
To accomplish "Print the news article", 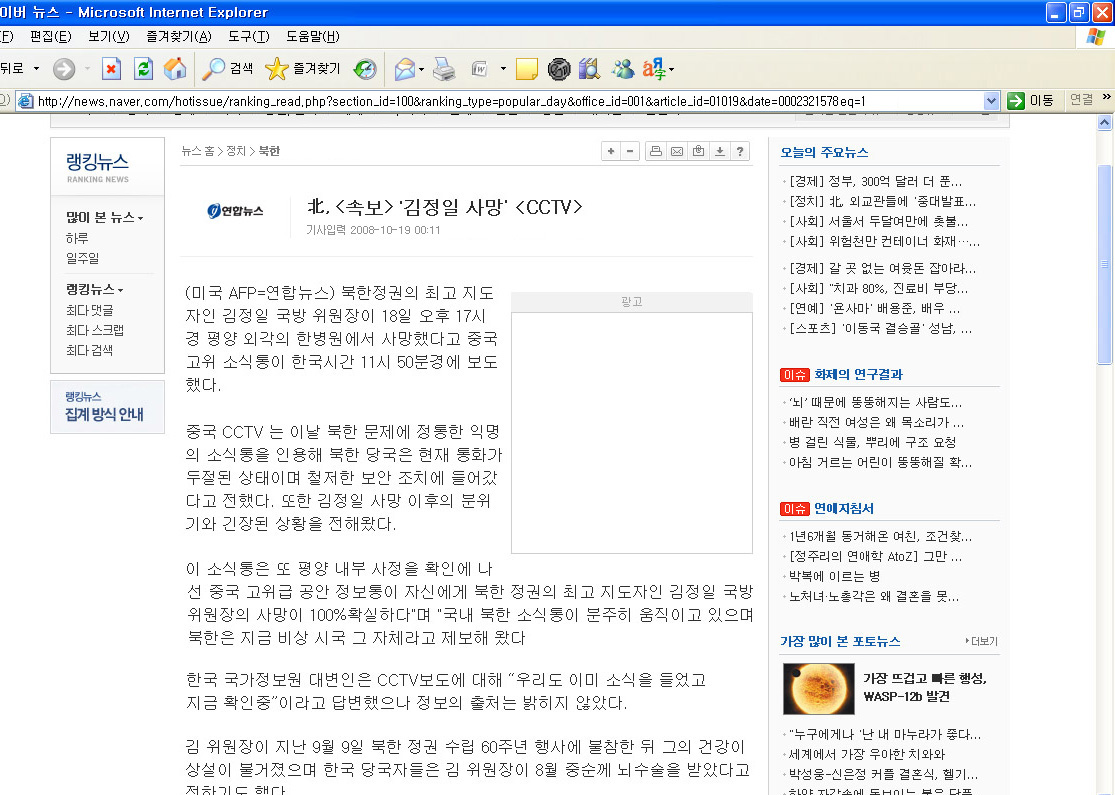I will point(655,150).
